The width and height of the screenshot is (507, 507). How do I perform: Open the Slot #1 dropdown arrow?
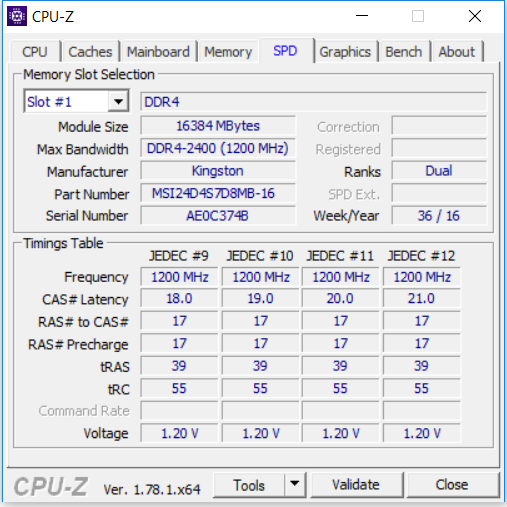tap(118, 101)
